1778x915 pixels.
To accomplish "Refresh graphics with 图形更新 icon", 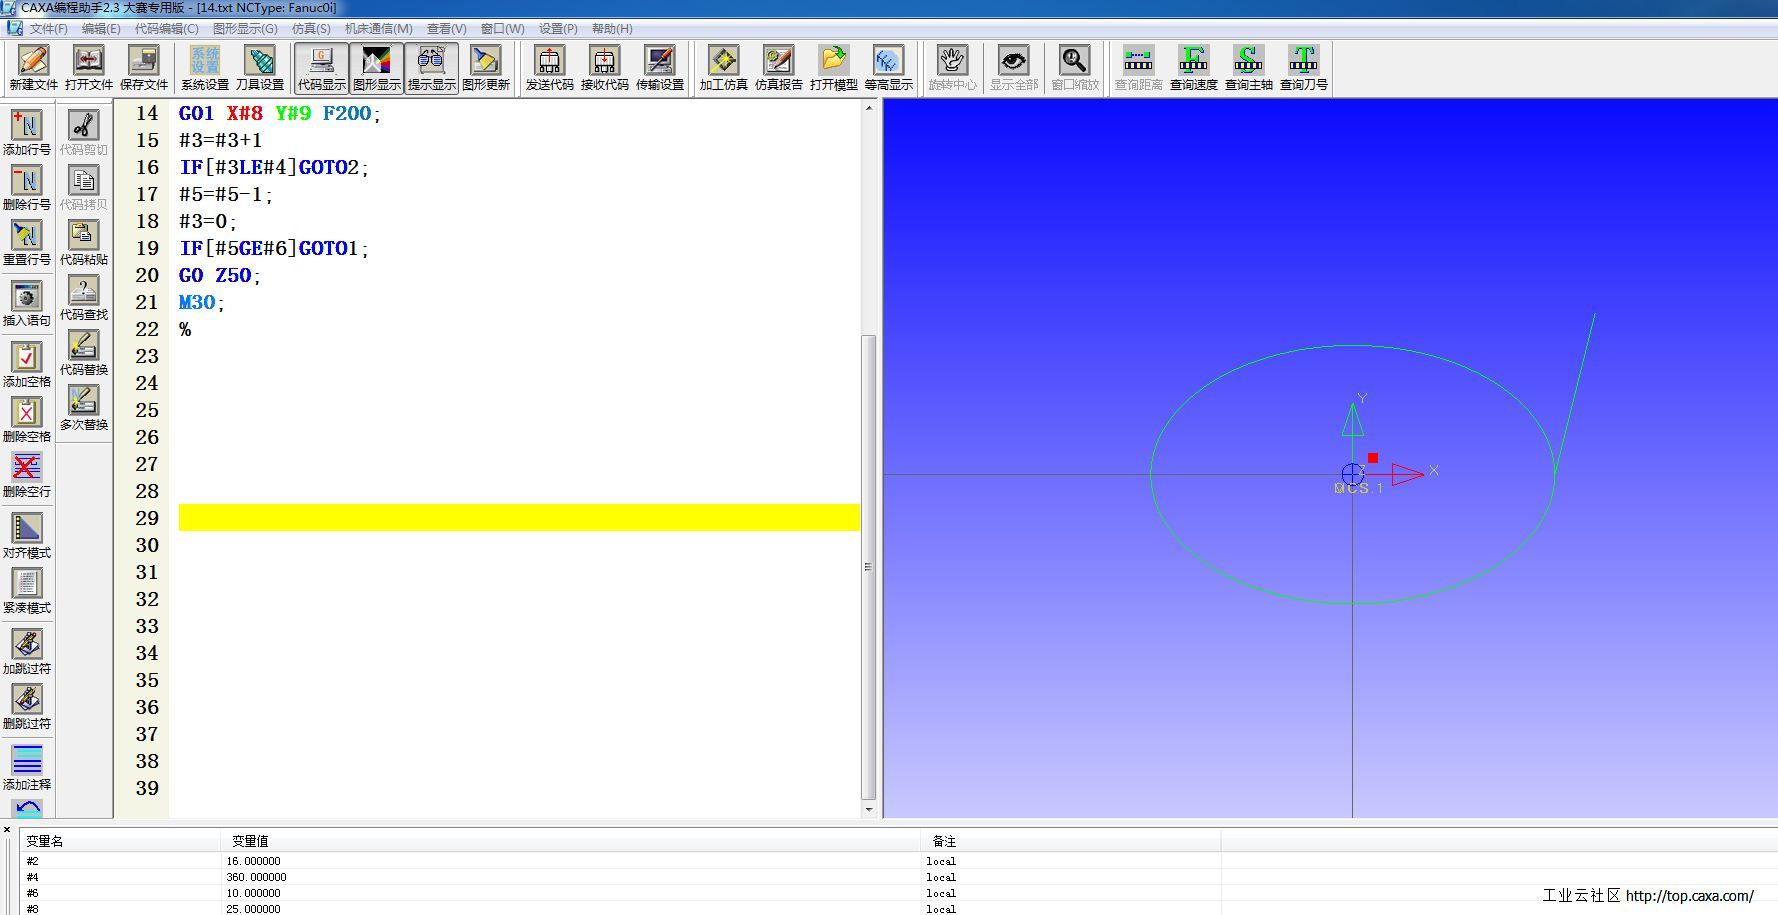I will (486, 68).
